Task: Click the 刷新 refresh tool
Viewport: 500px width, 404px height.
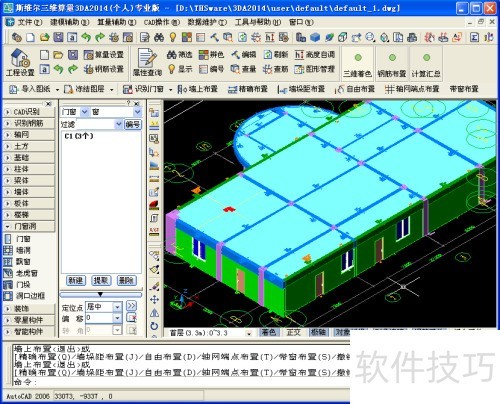Action: [x=275, y=55]
